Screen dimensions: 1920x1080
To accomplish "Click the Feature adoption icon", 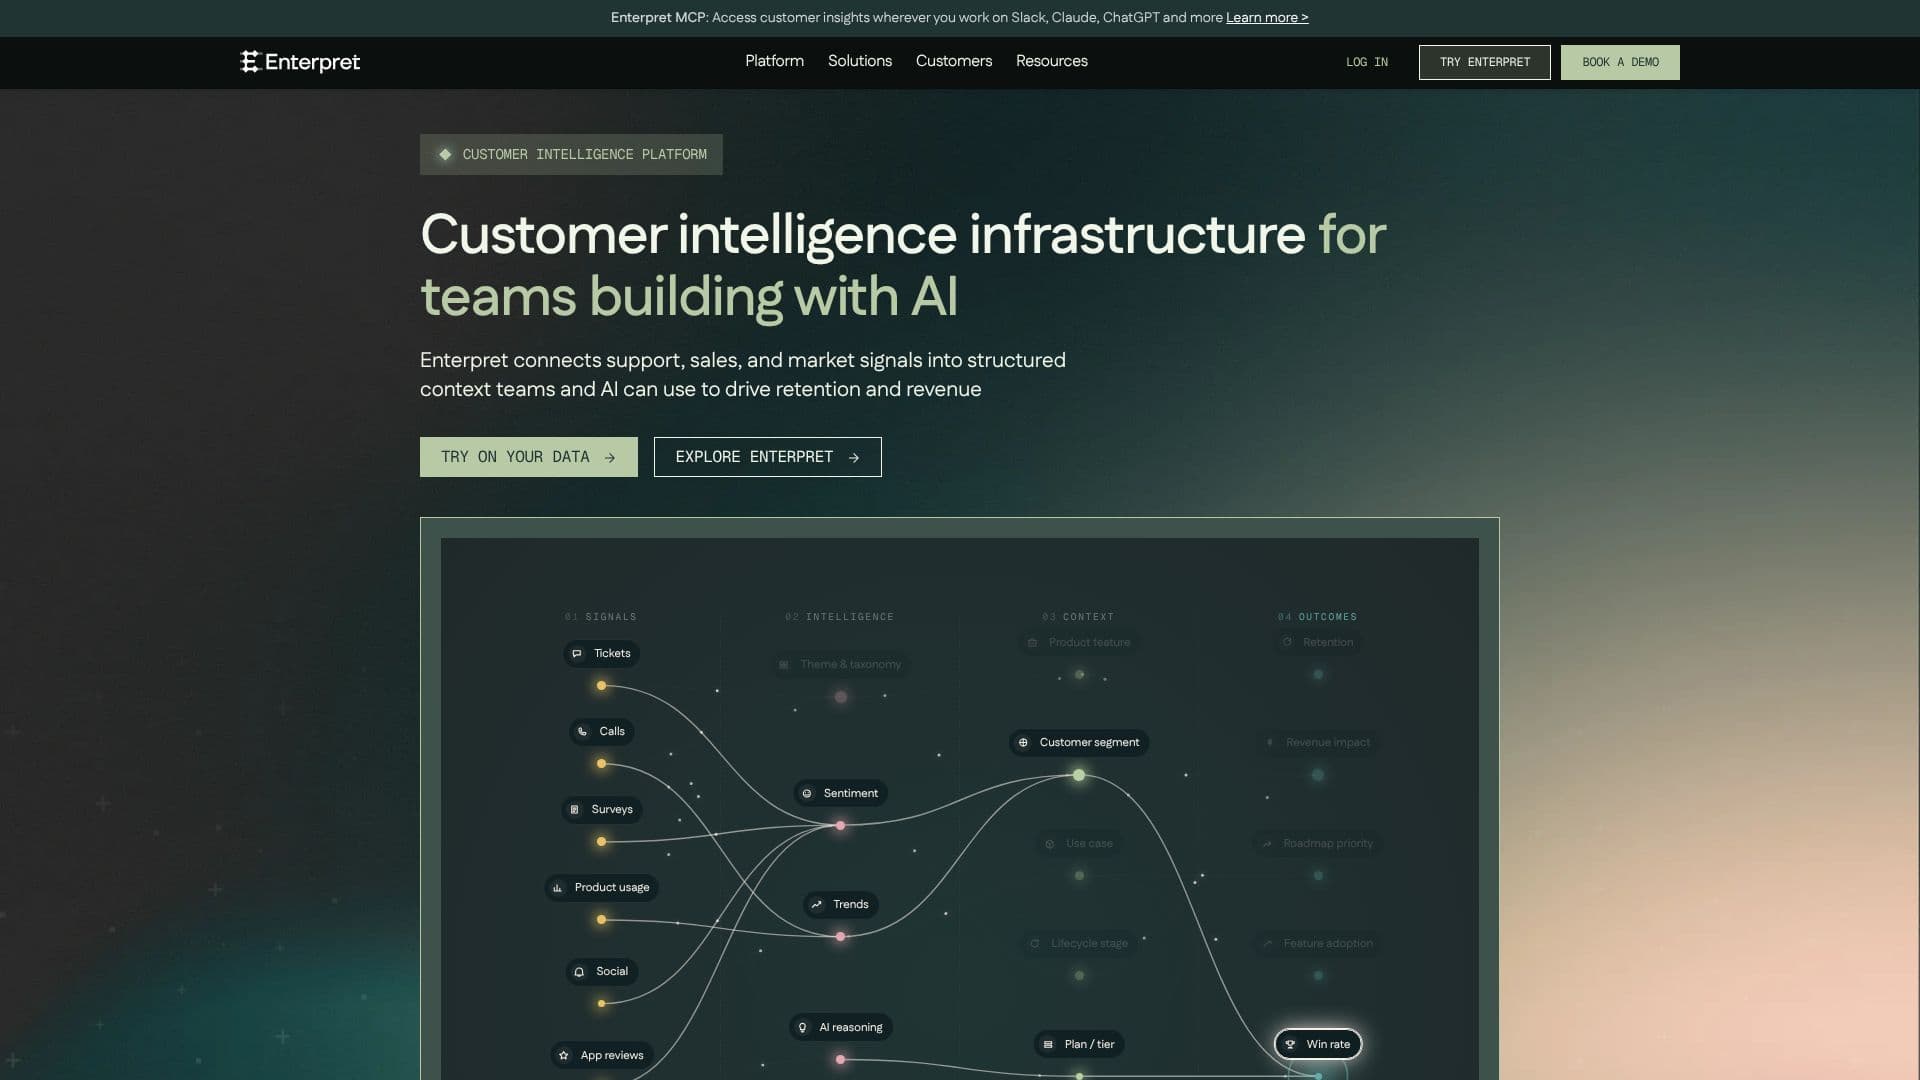I will tap(1268, 944).
